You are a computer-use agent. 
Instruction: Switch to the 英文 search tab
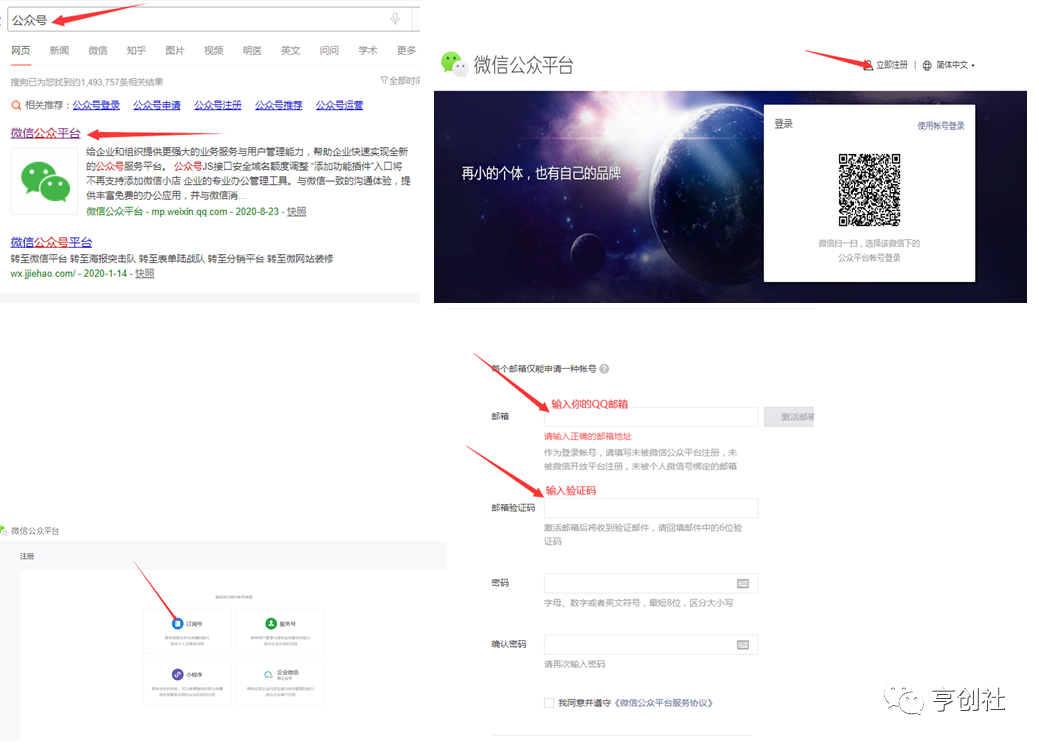[290, 50]
